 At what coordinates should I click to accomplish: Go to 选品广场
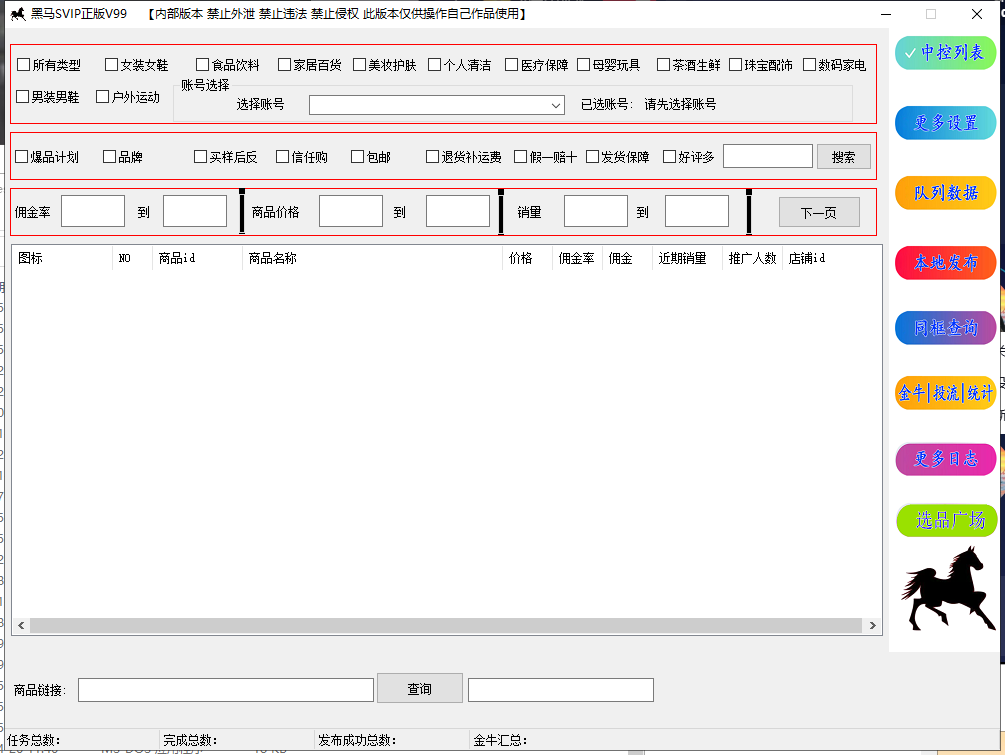[x=946, y=520]
